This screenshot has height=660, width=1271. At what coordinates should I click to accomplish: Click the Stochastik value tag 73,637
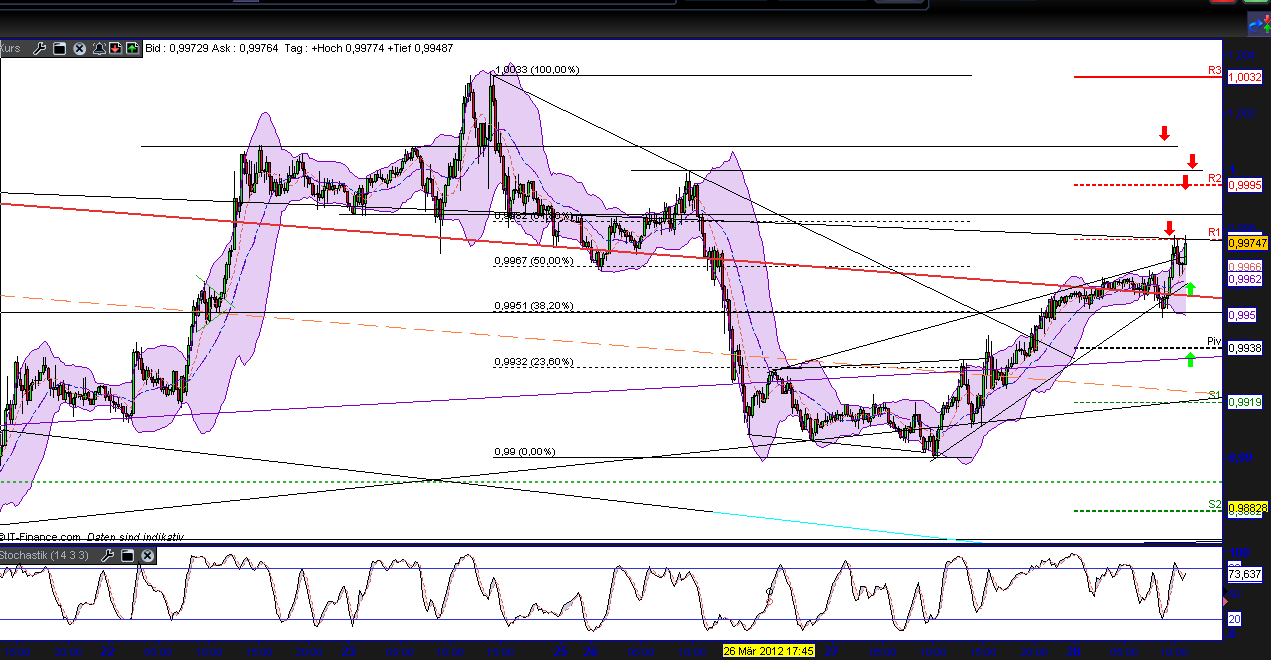click(x=1243, y=574)
